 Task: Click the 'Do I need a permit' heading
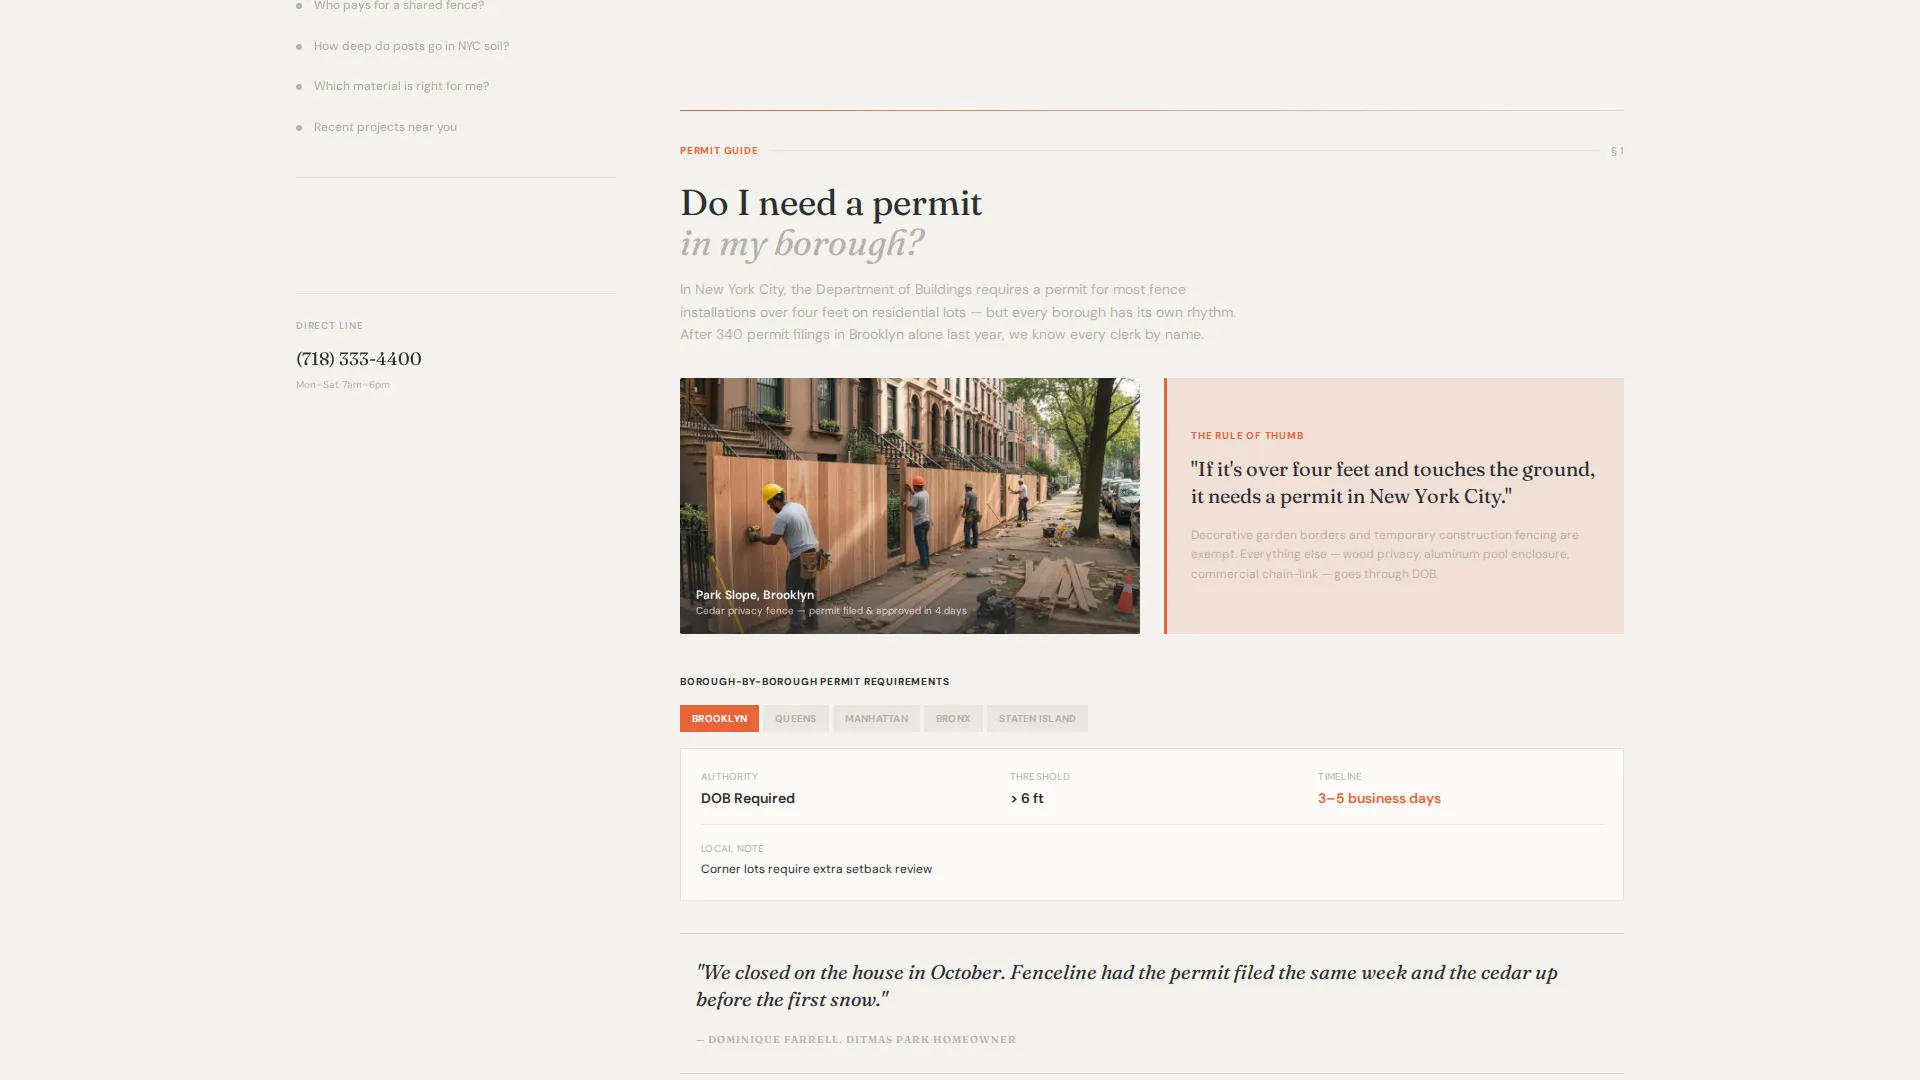click(831, 203)
